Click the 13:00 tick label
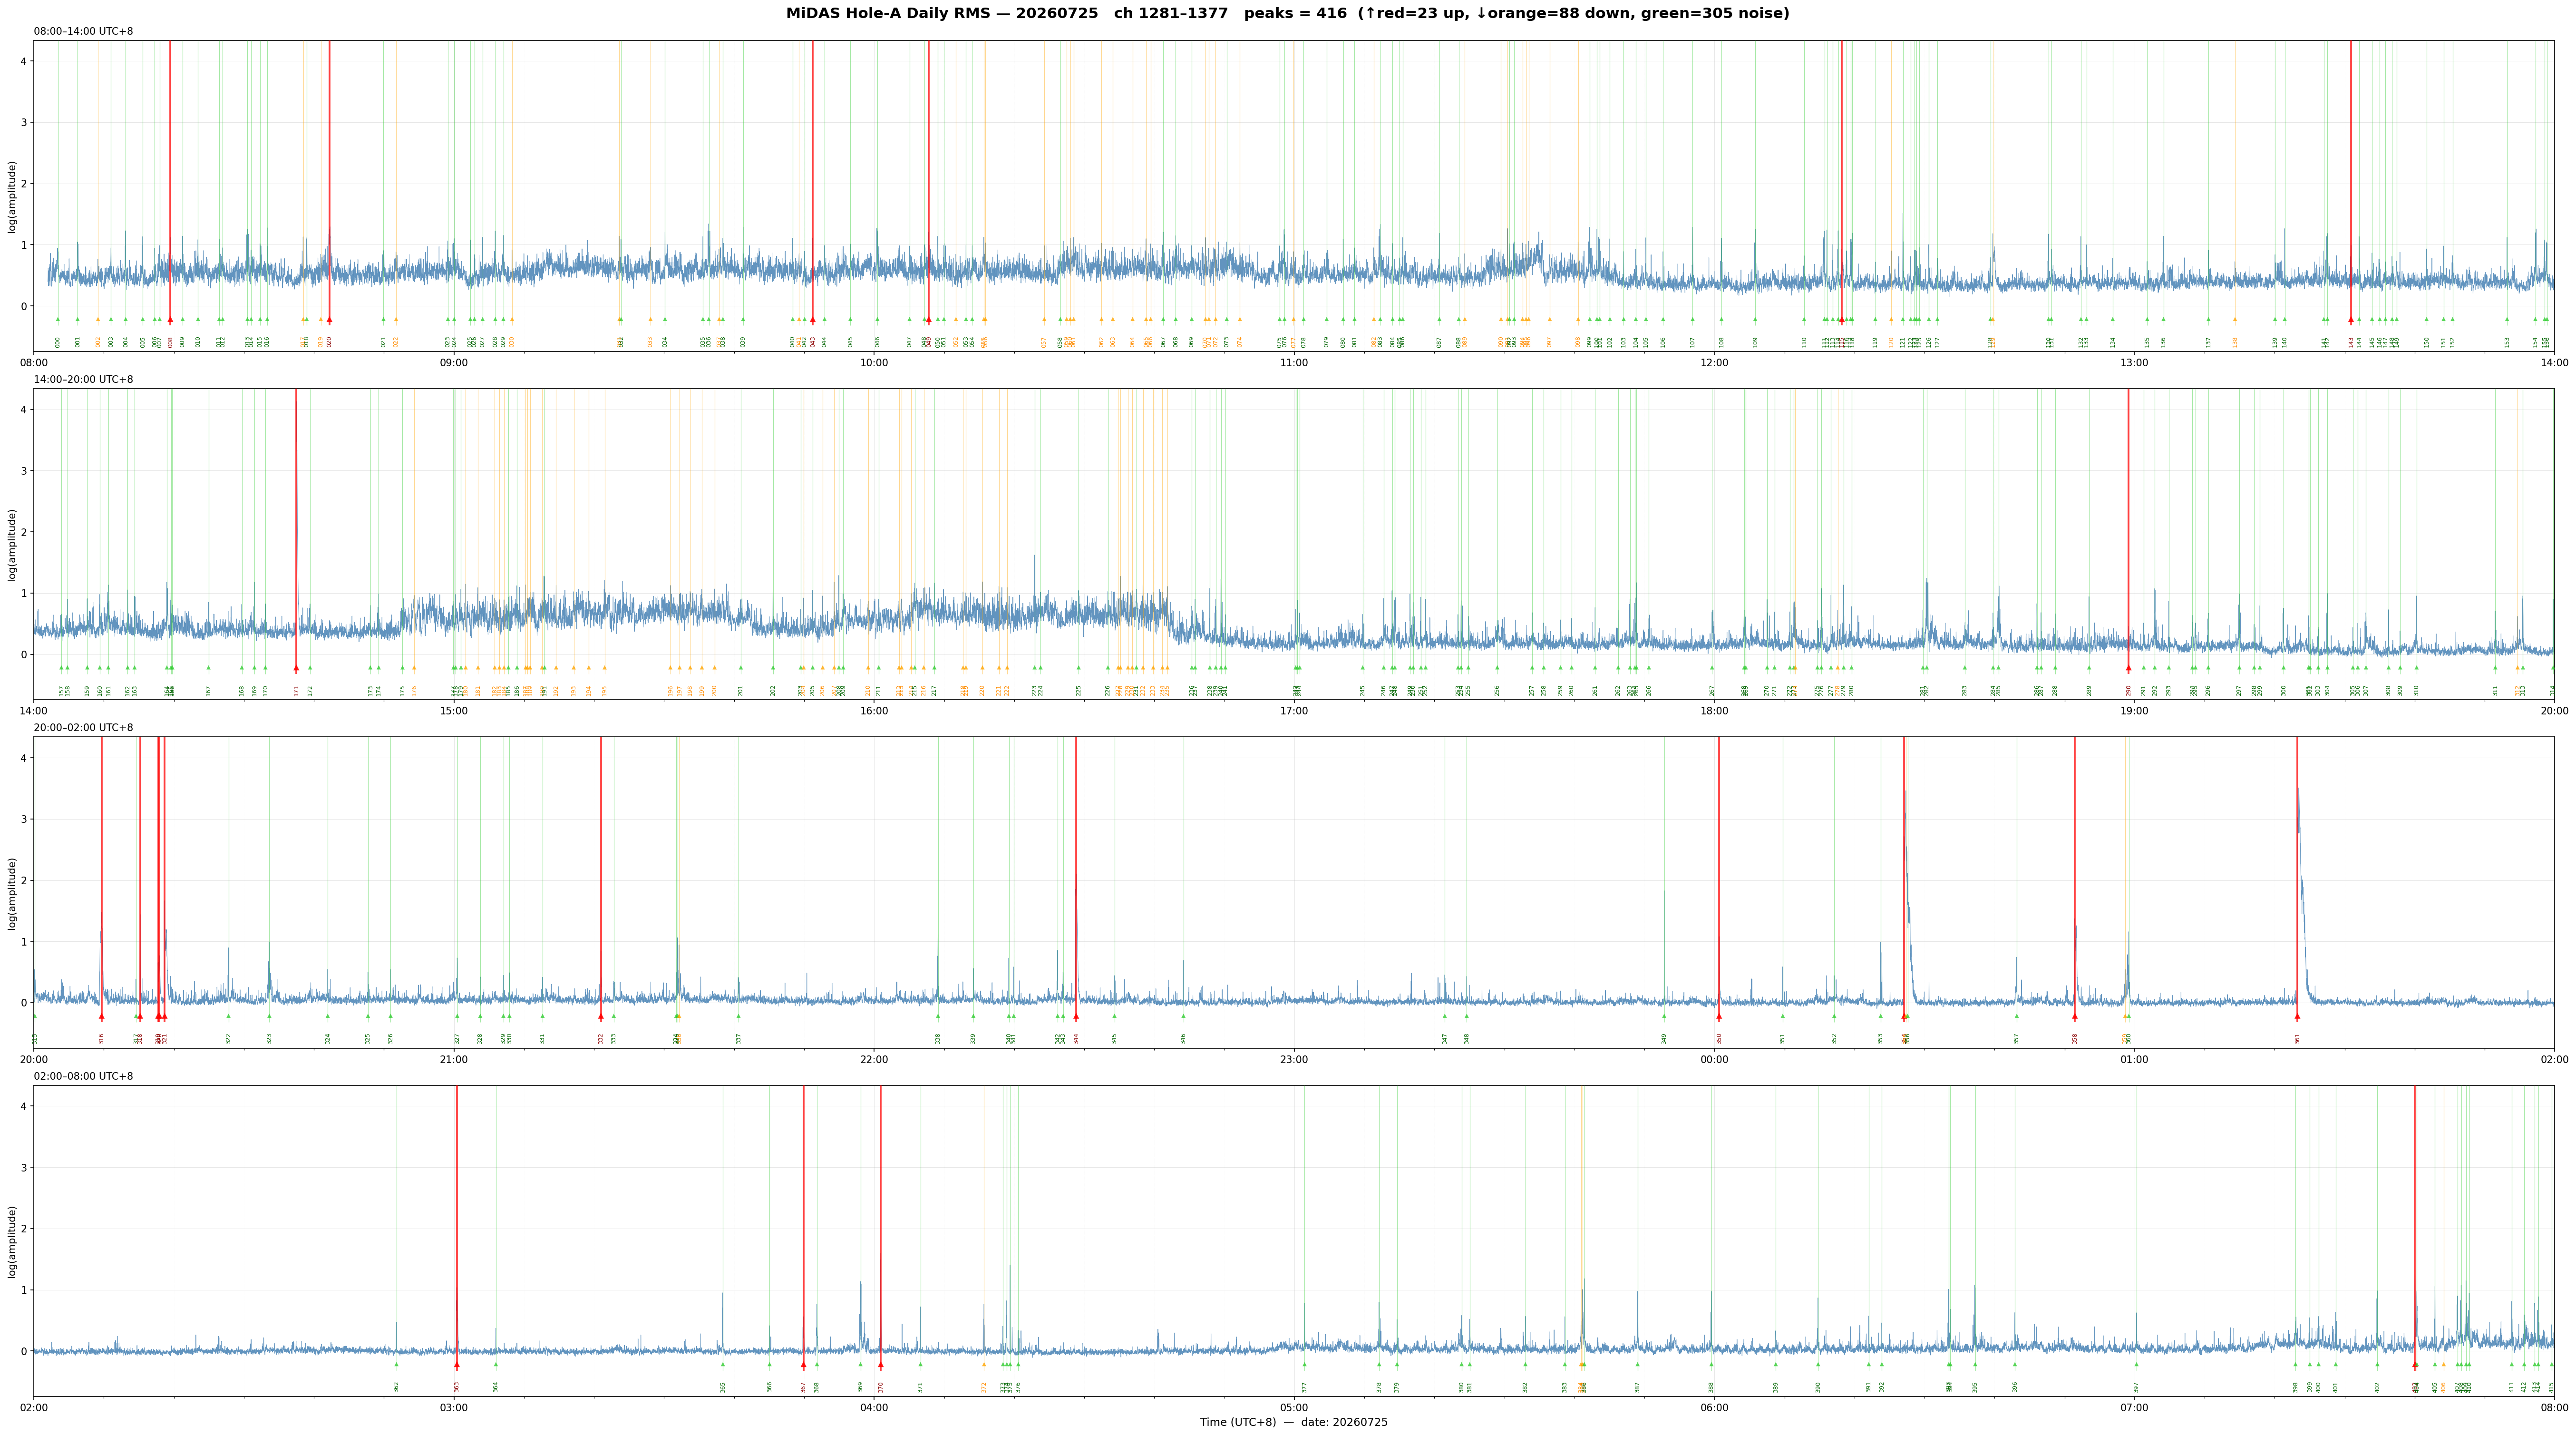 point(2134,362)
